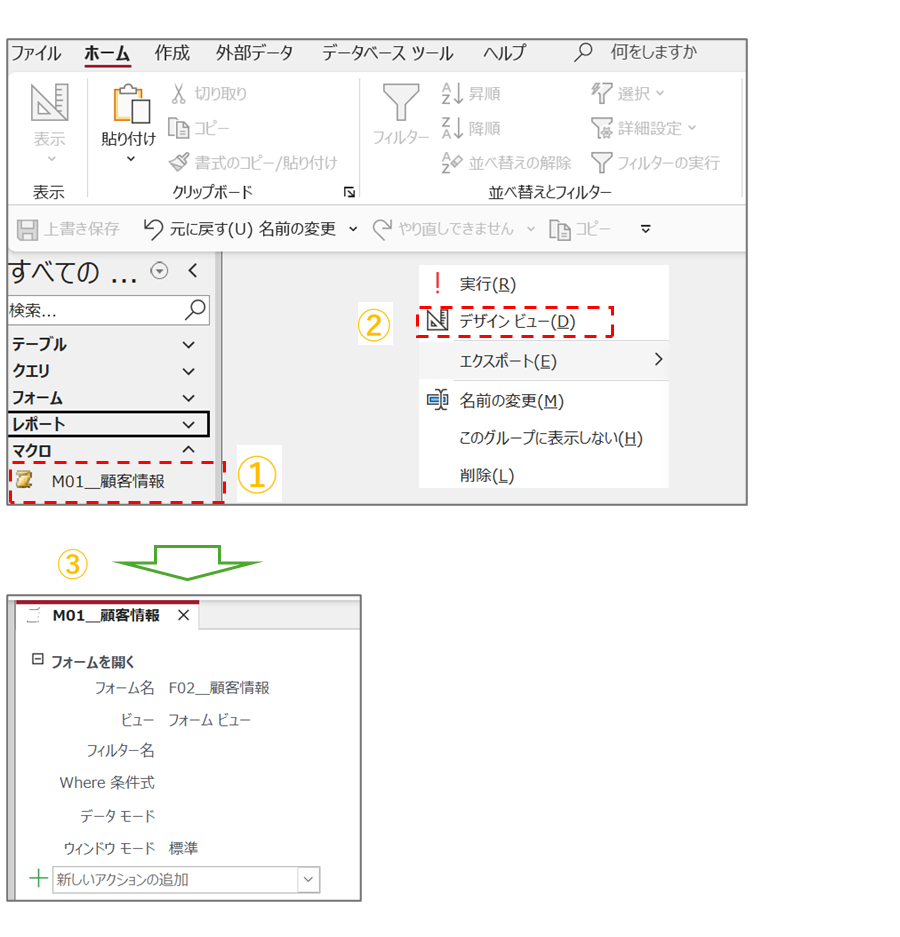Click the descending sort (降順) icon
The image size is (900, 937).
452,128
